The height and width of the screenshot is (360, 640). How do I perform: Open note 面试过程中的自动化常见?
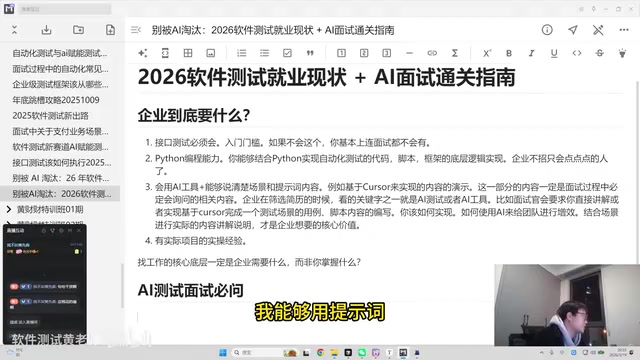[x=60, y=69]
